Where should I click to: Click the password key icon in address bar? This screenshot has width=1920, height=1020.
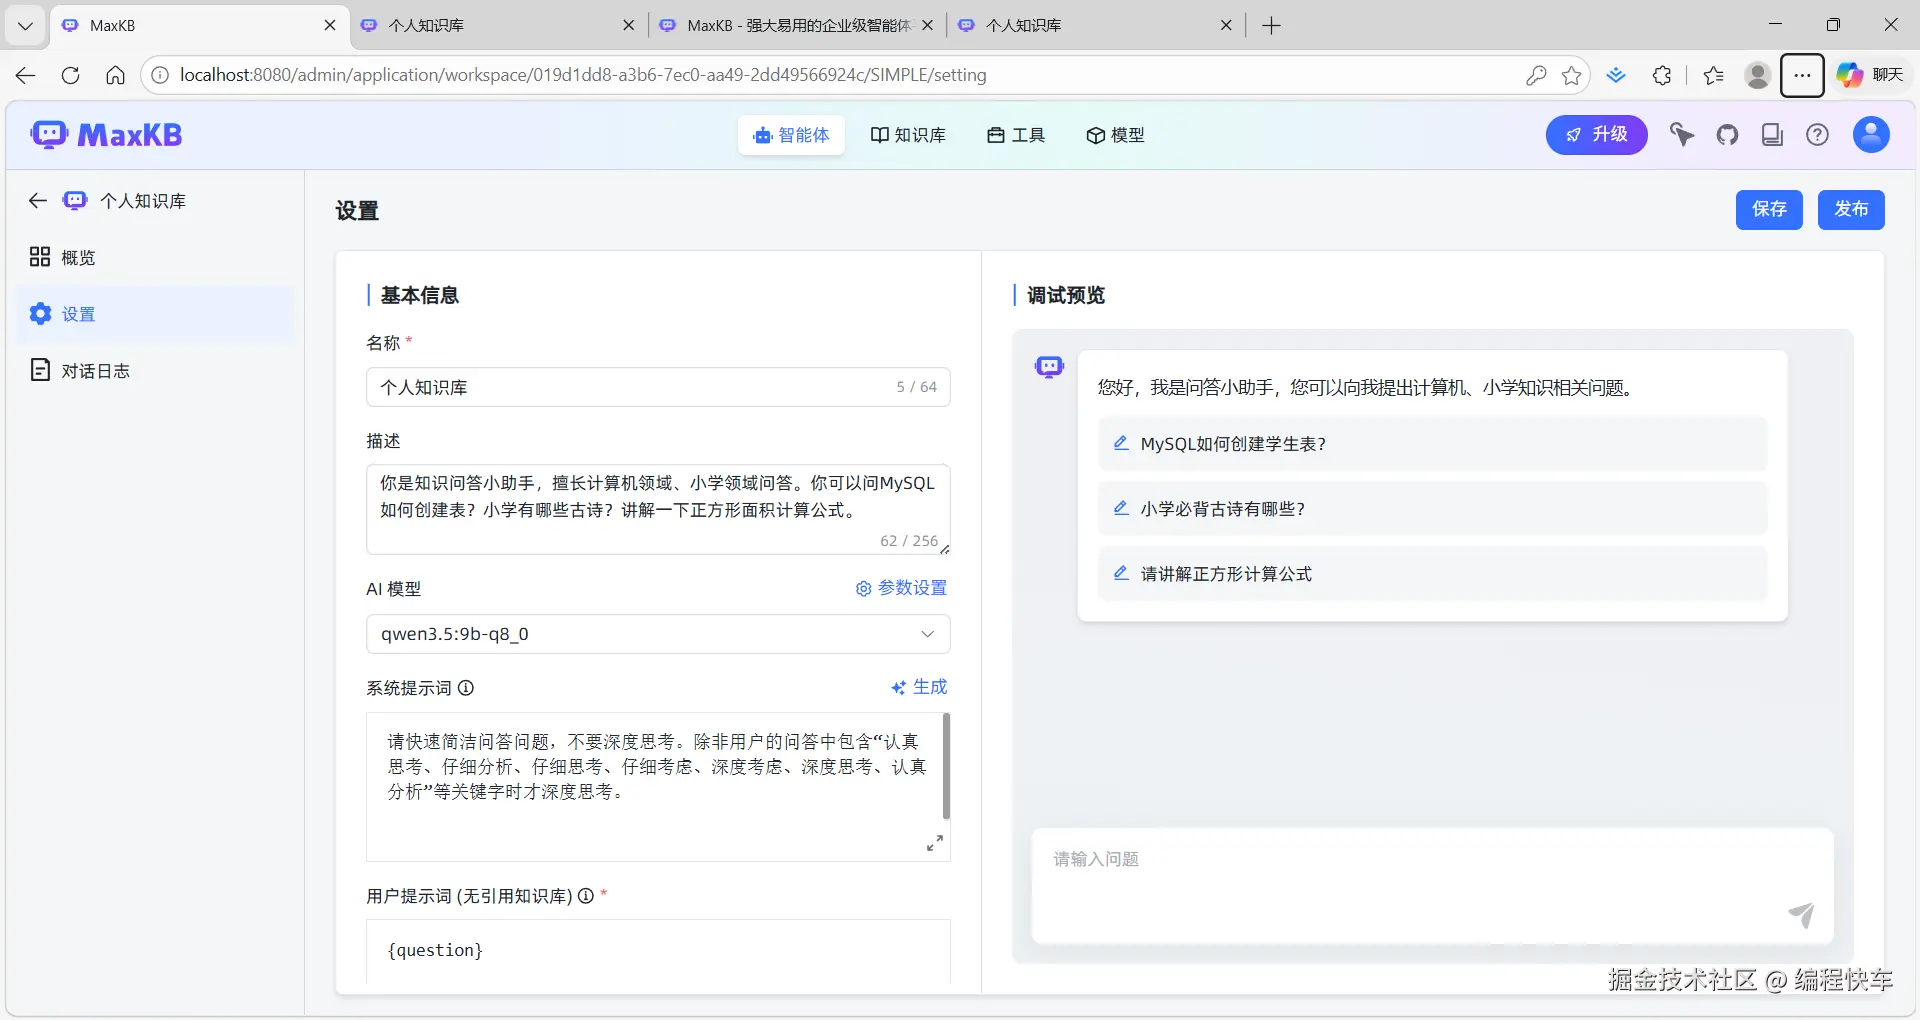click(1536, 75)
